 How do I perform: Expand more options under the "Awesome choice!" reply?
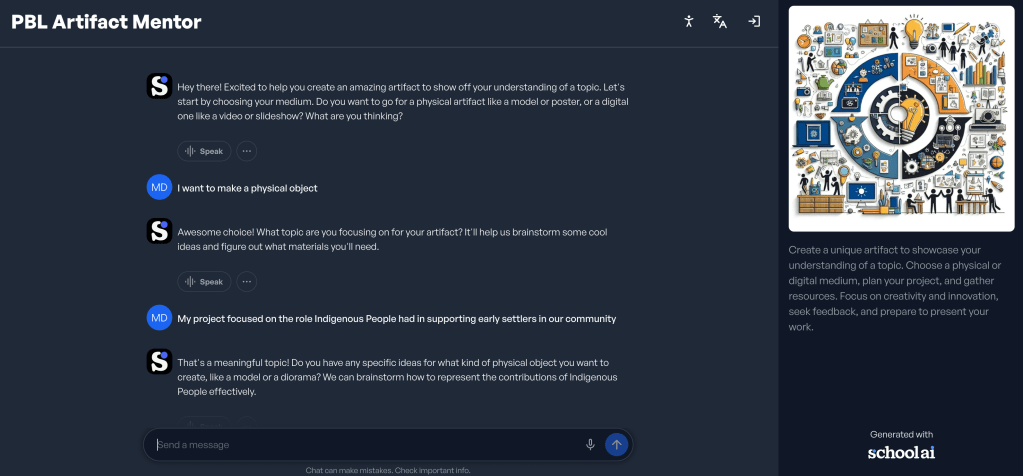point(246,282)
